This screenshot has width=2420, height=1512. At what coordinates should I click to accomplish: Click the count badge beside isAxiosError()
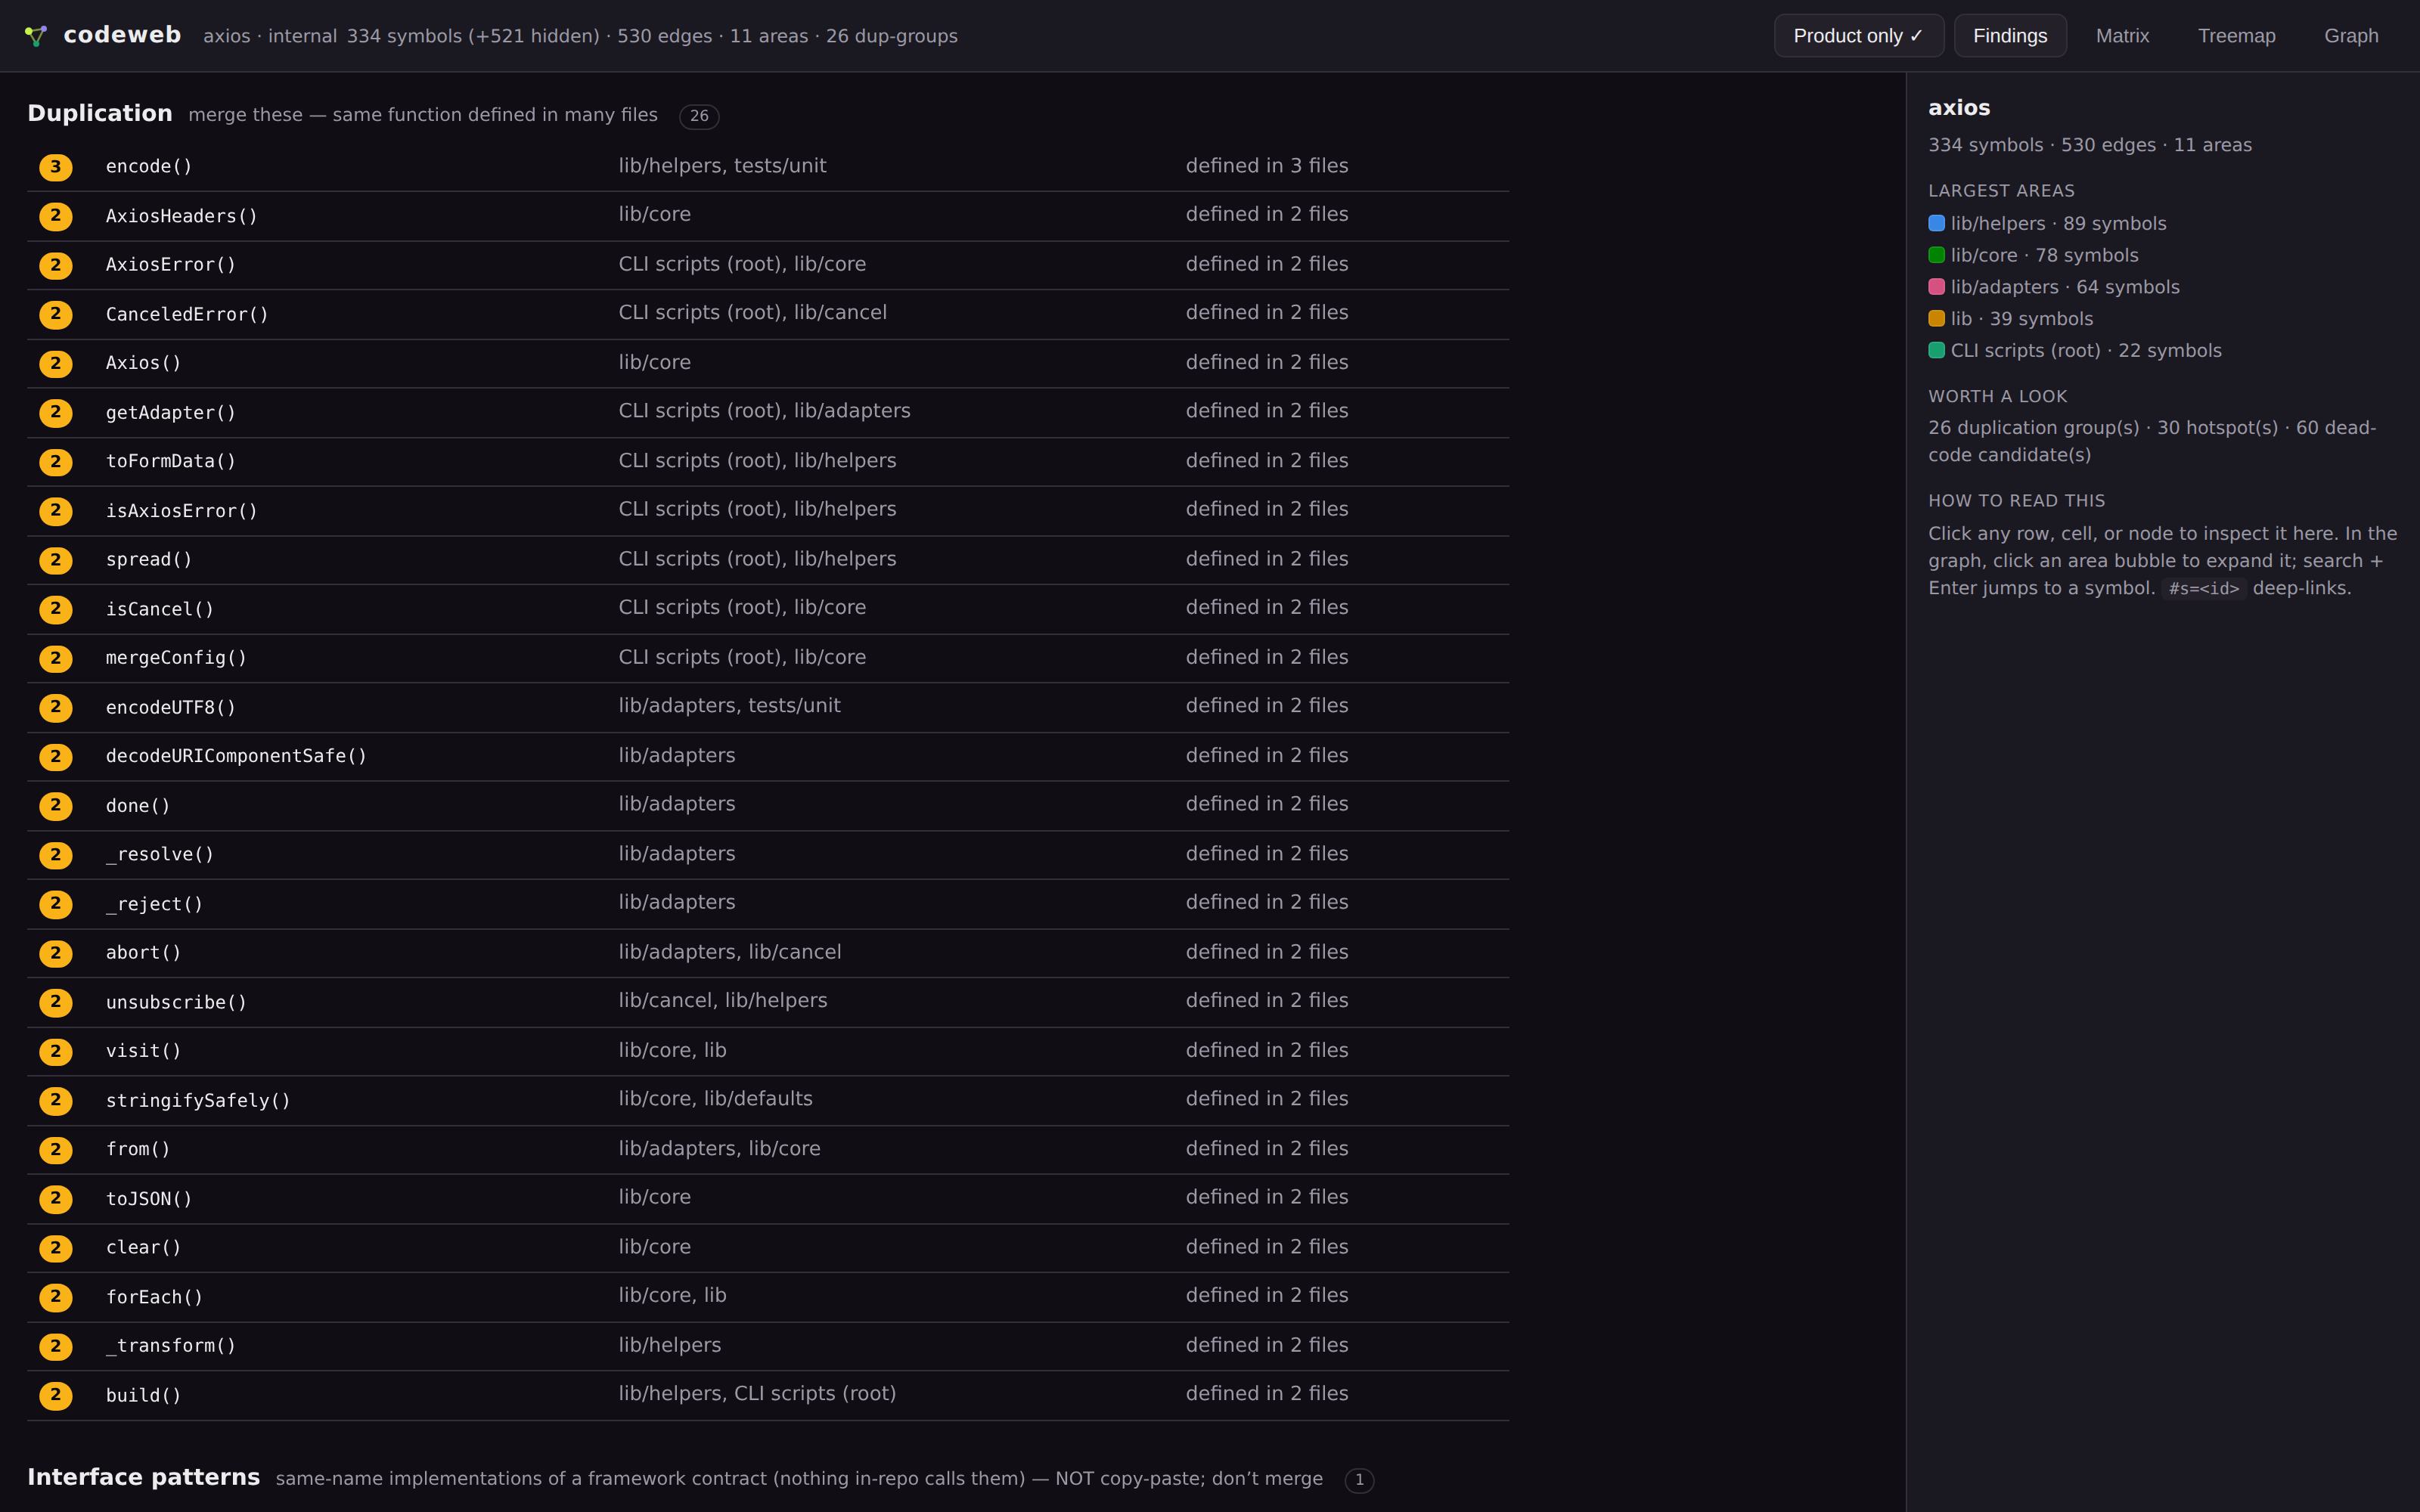[56, 511]
